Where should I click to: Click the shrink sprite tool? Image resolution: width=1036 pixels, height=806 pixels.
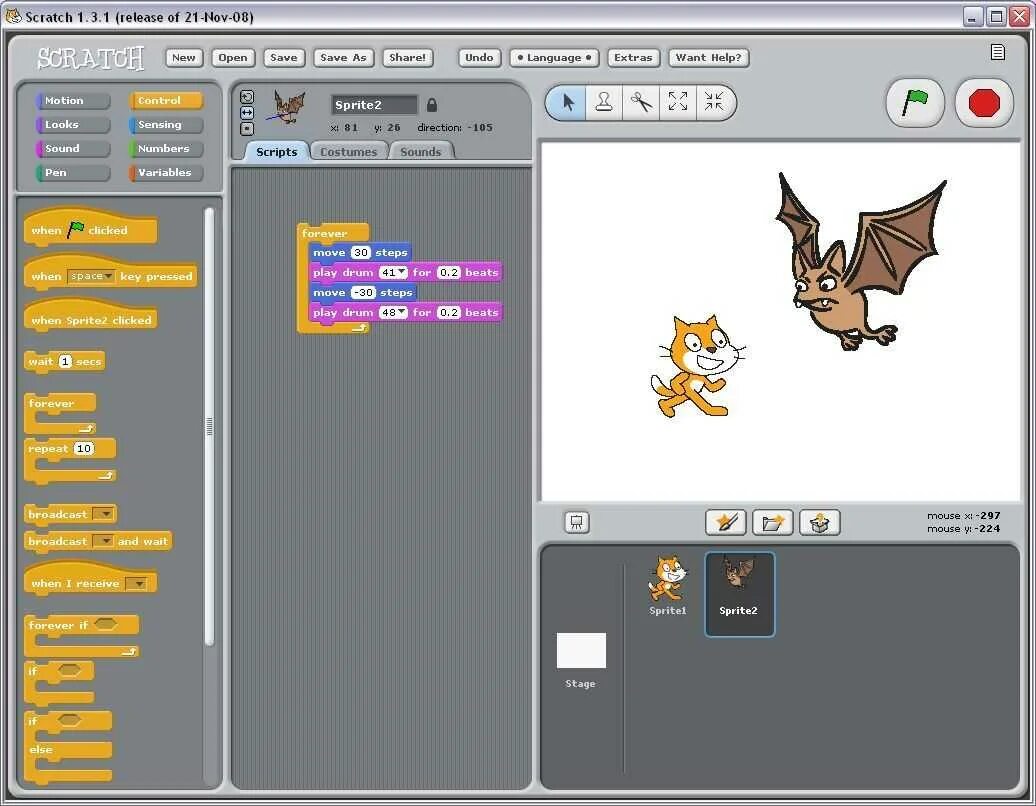point(716,102)
